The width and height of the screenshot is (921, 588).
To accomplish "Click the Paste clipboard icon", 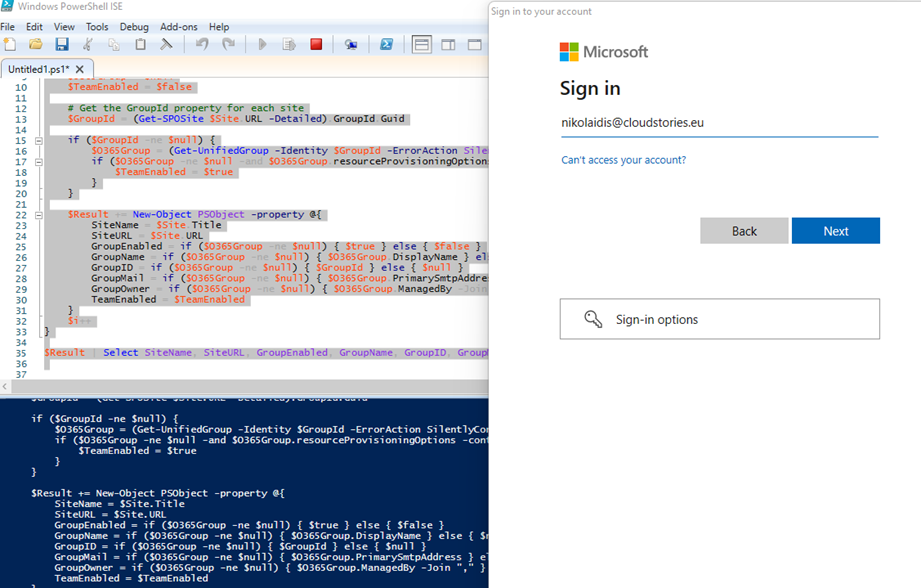I will point(141,45).
